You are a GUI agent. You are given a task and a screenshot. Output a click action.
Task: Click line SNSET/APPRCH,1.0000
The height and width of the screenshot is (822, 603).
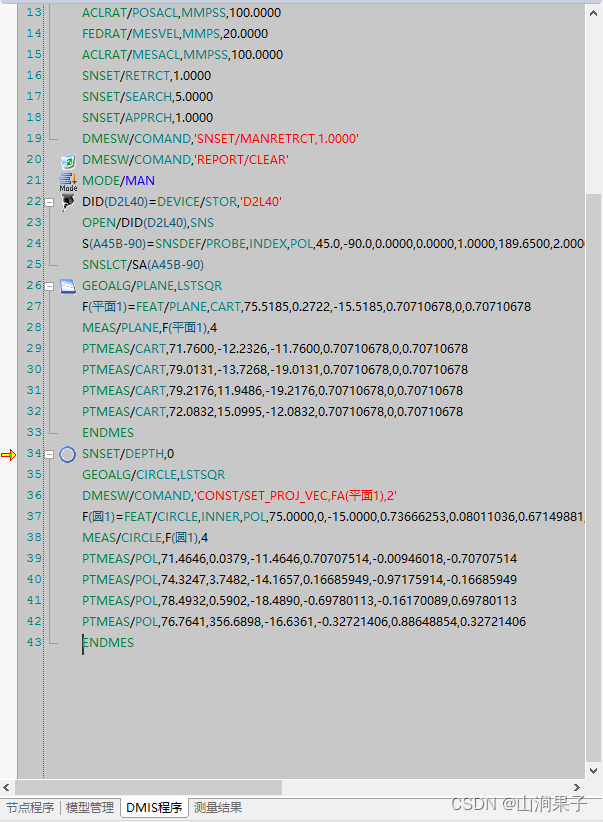coord(147,117)
